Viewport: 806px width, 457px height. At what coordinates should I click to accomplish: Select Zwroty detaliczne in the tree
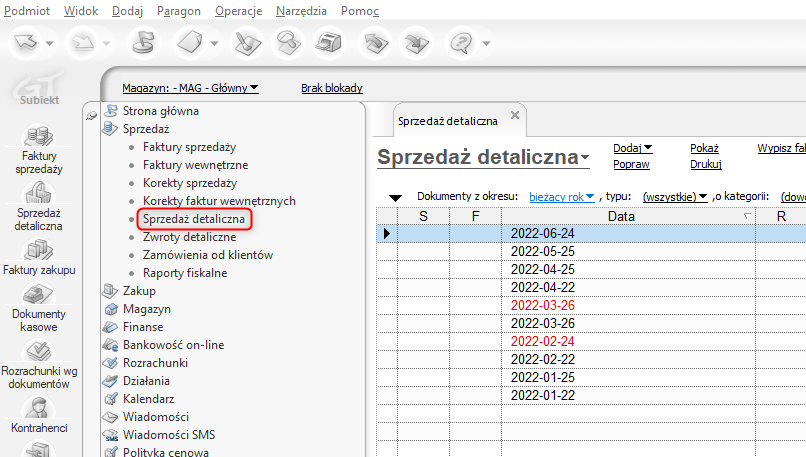pos(190,237)
